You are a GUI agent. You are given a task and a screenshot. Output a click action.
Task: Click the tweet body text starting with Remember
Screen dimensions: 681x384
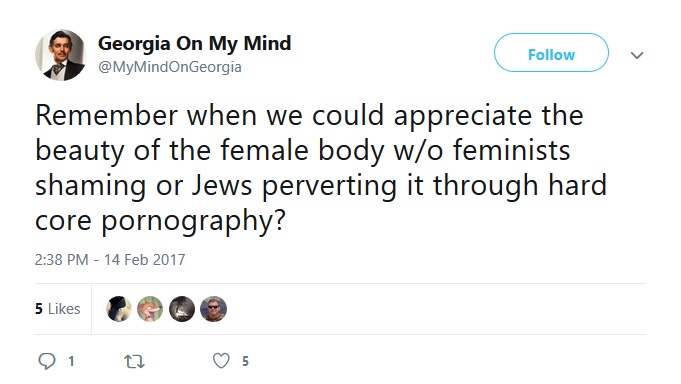point(321,168)
